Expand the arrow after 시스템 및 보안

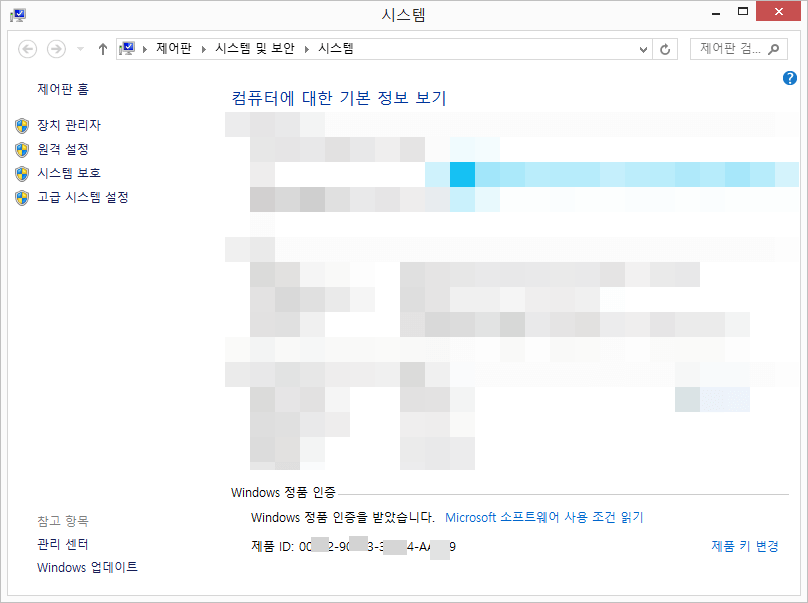(307, 49)
